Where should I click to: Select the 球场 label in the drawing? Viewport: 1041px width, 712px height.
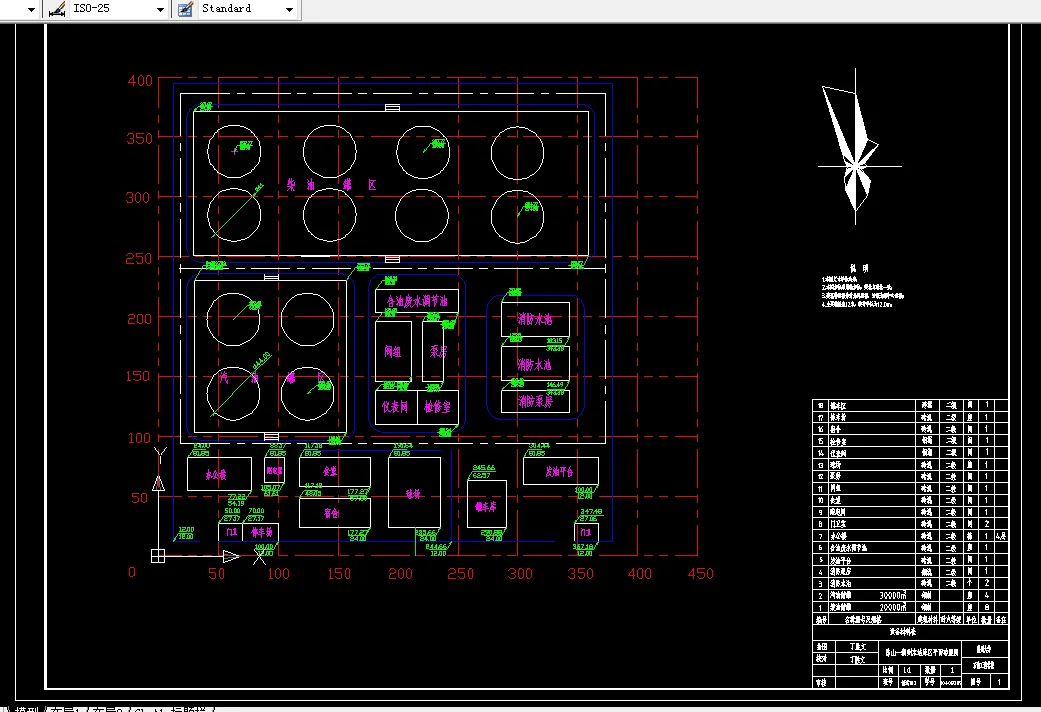(x=413, y=493)
